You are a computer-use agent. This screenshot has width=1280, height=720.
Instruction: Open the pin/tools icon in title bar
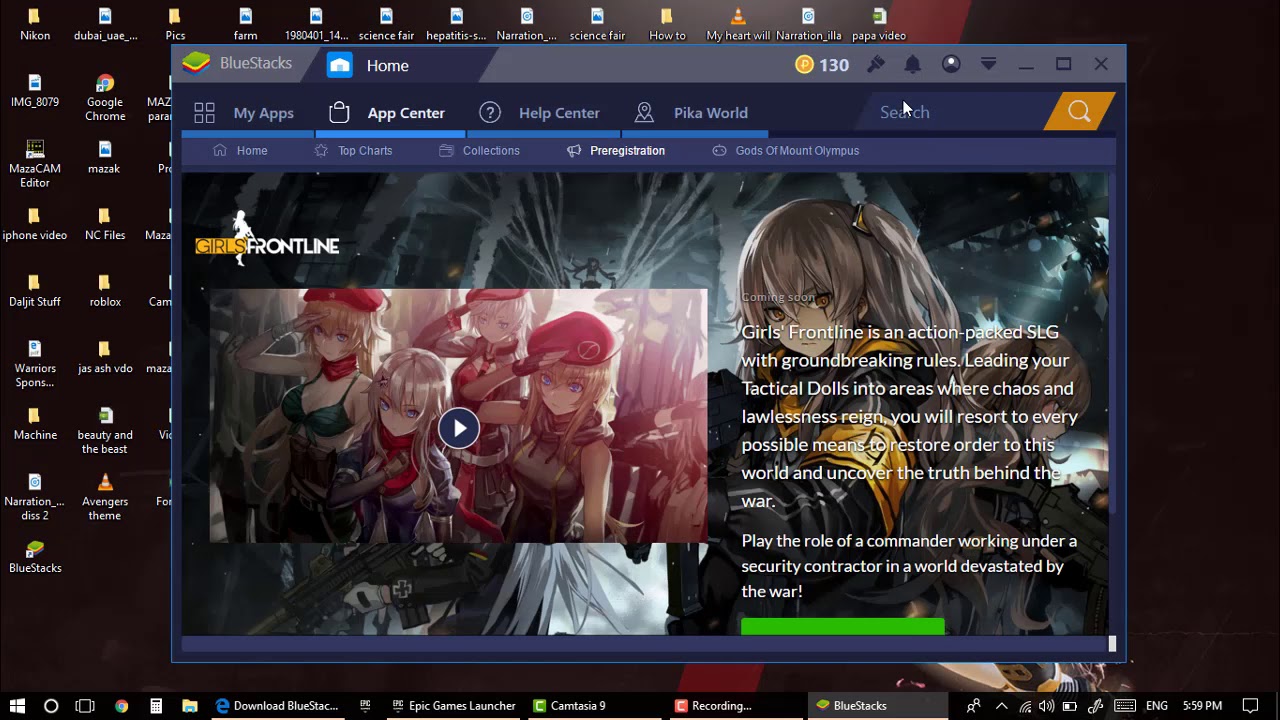click(875, 64)
